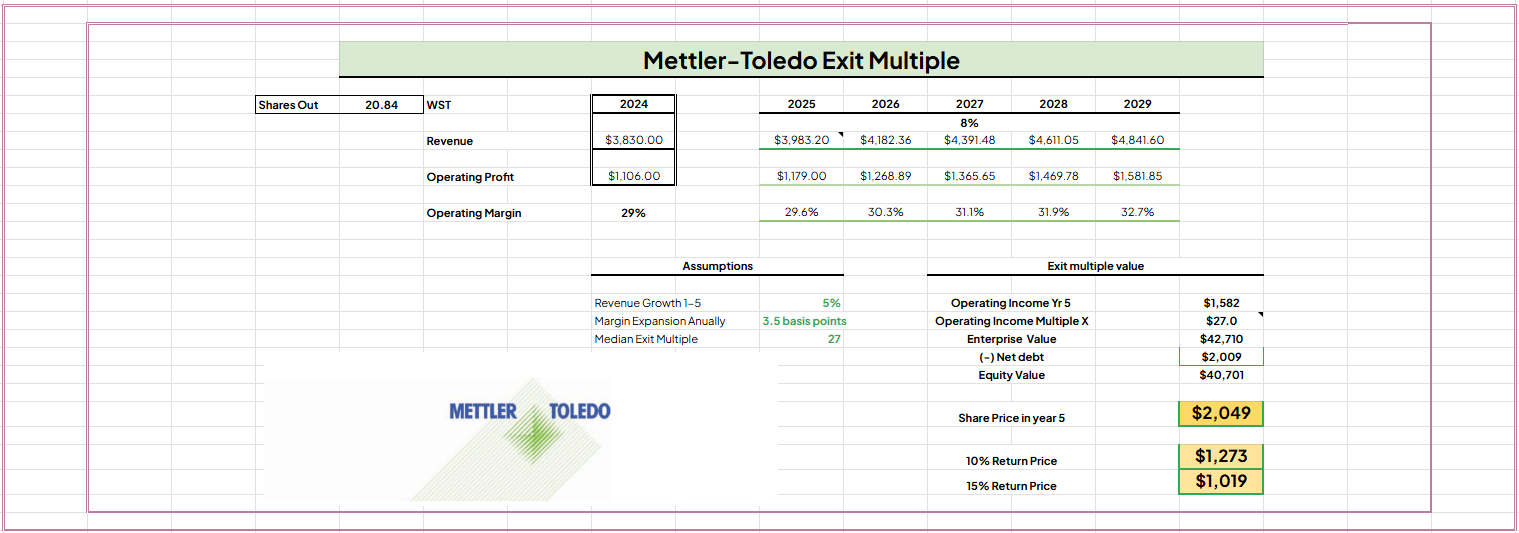Screen dimensions: 1519x533
Task: Click the Assumptions section header
Action: pos(717,266)
